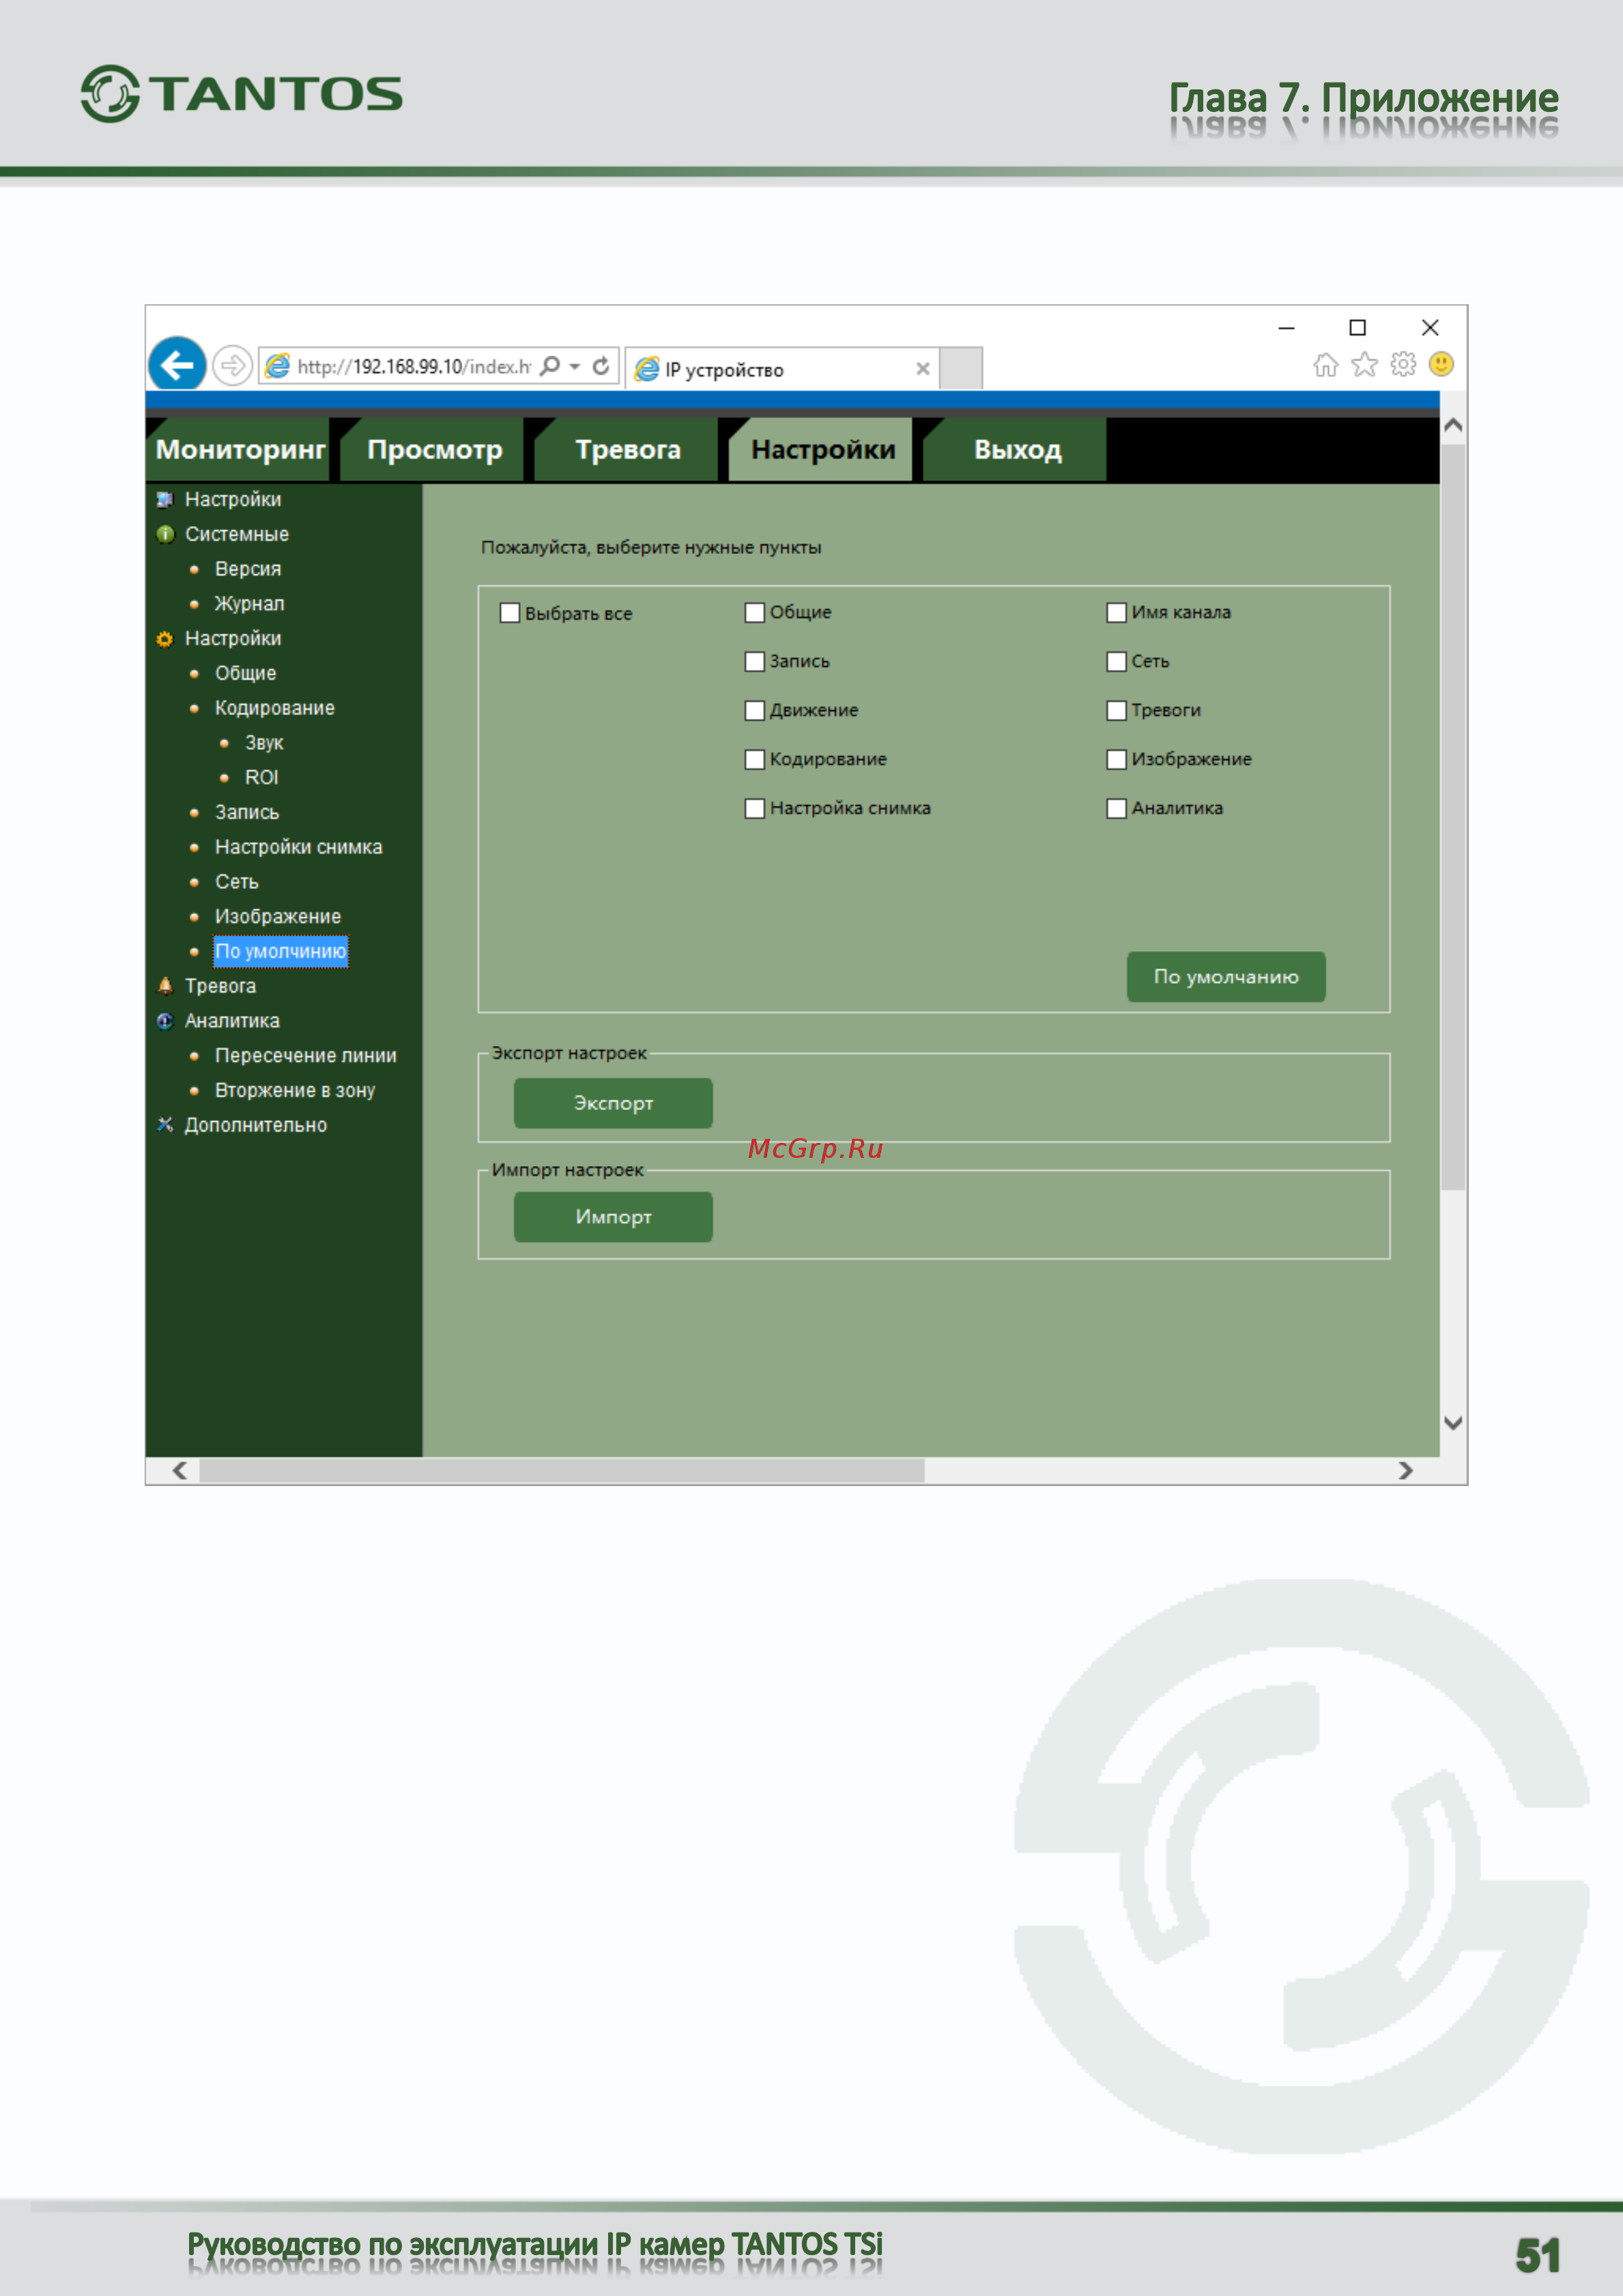Image resolution: width=1623 pixels, height=2296 pixels.
Task: Click the green 'По умолчанию' button
Action: click(x=1226, y=977)
